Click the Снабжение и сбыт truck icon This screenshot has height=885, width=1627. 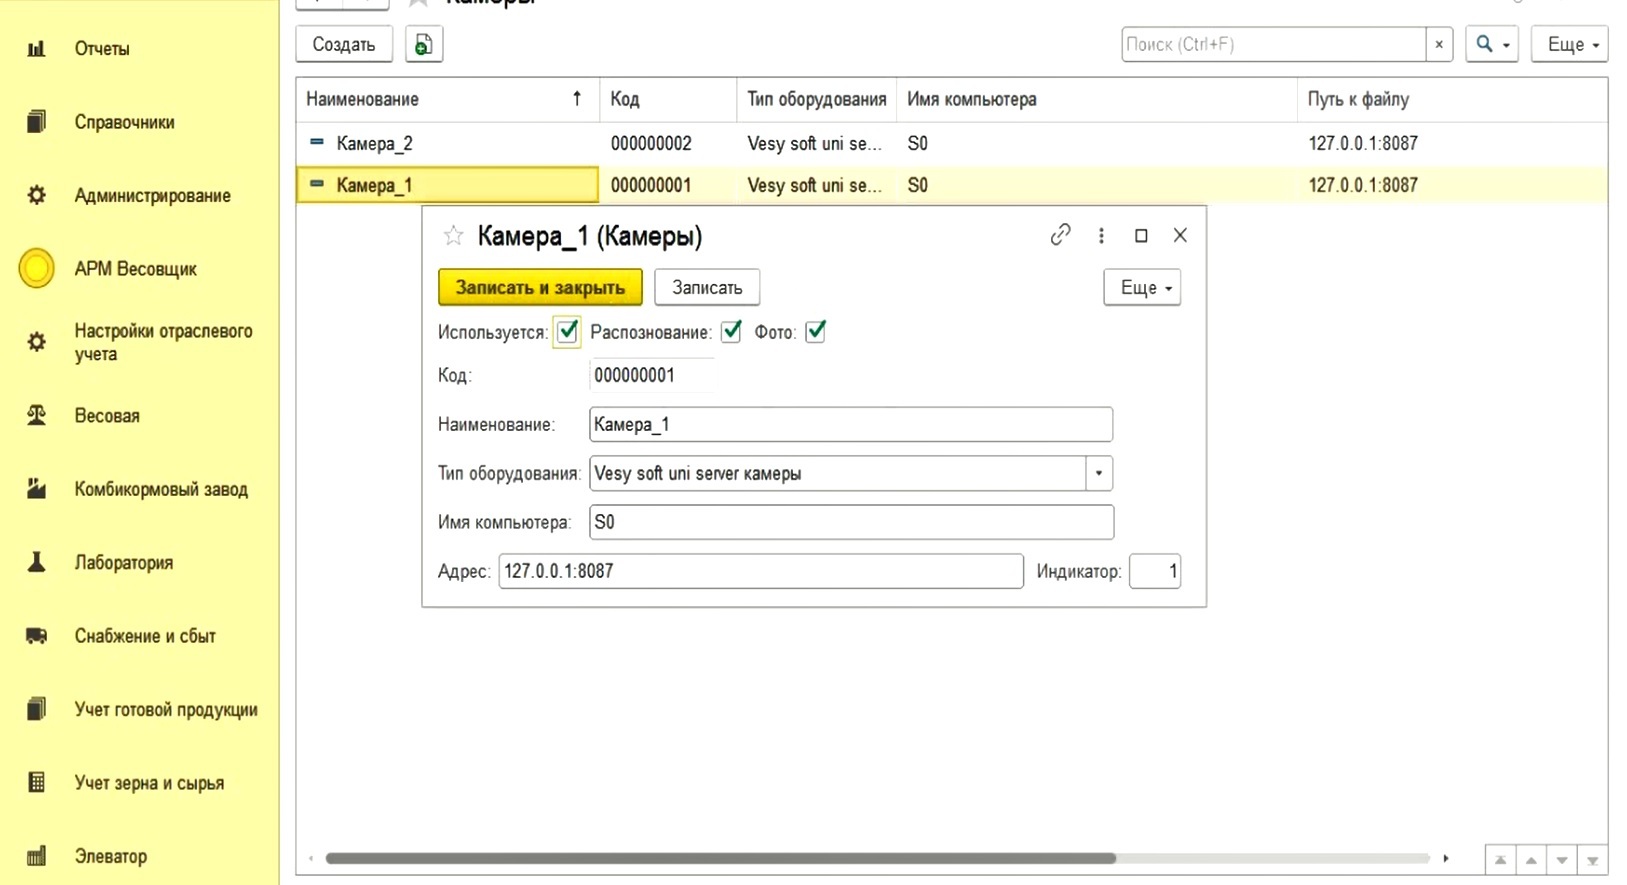pyautogui.click(x=36, y=636)
